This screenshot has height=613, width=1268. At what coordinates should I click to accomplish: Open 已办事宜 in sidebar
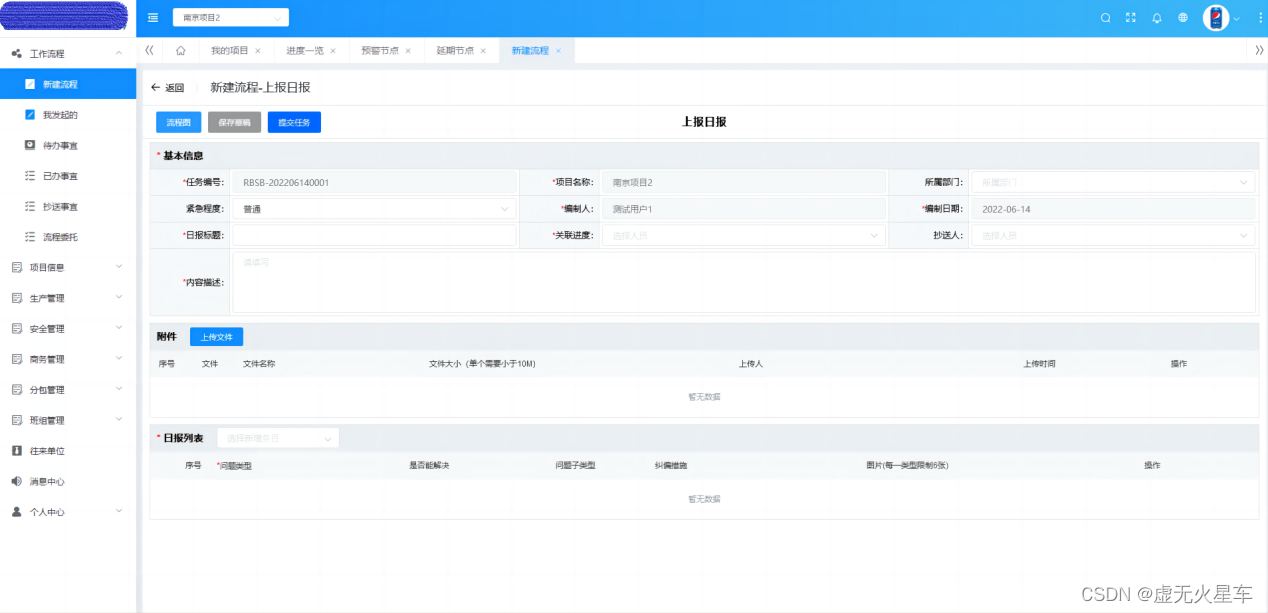[x=68, y=176]
